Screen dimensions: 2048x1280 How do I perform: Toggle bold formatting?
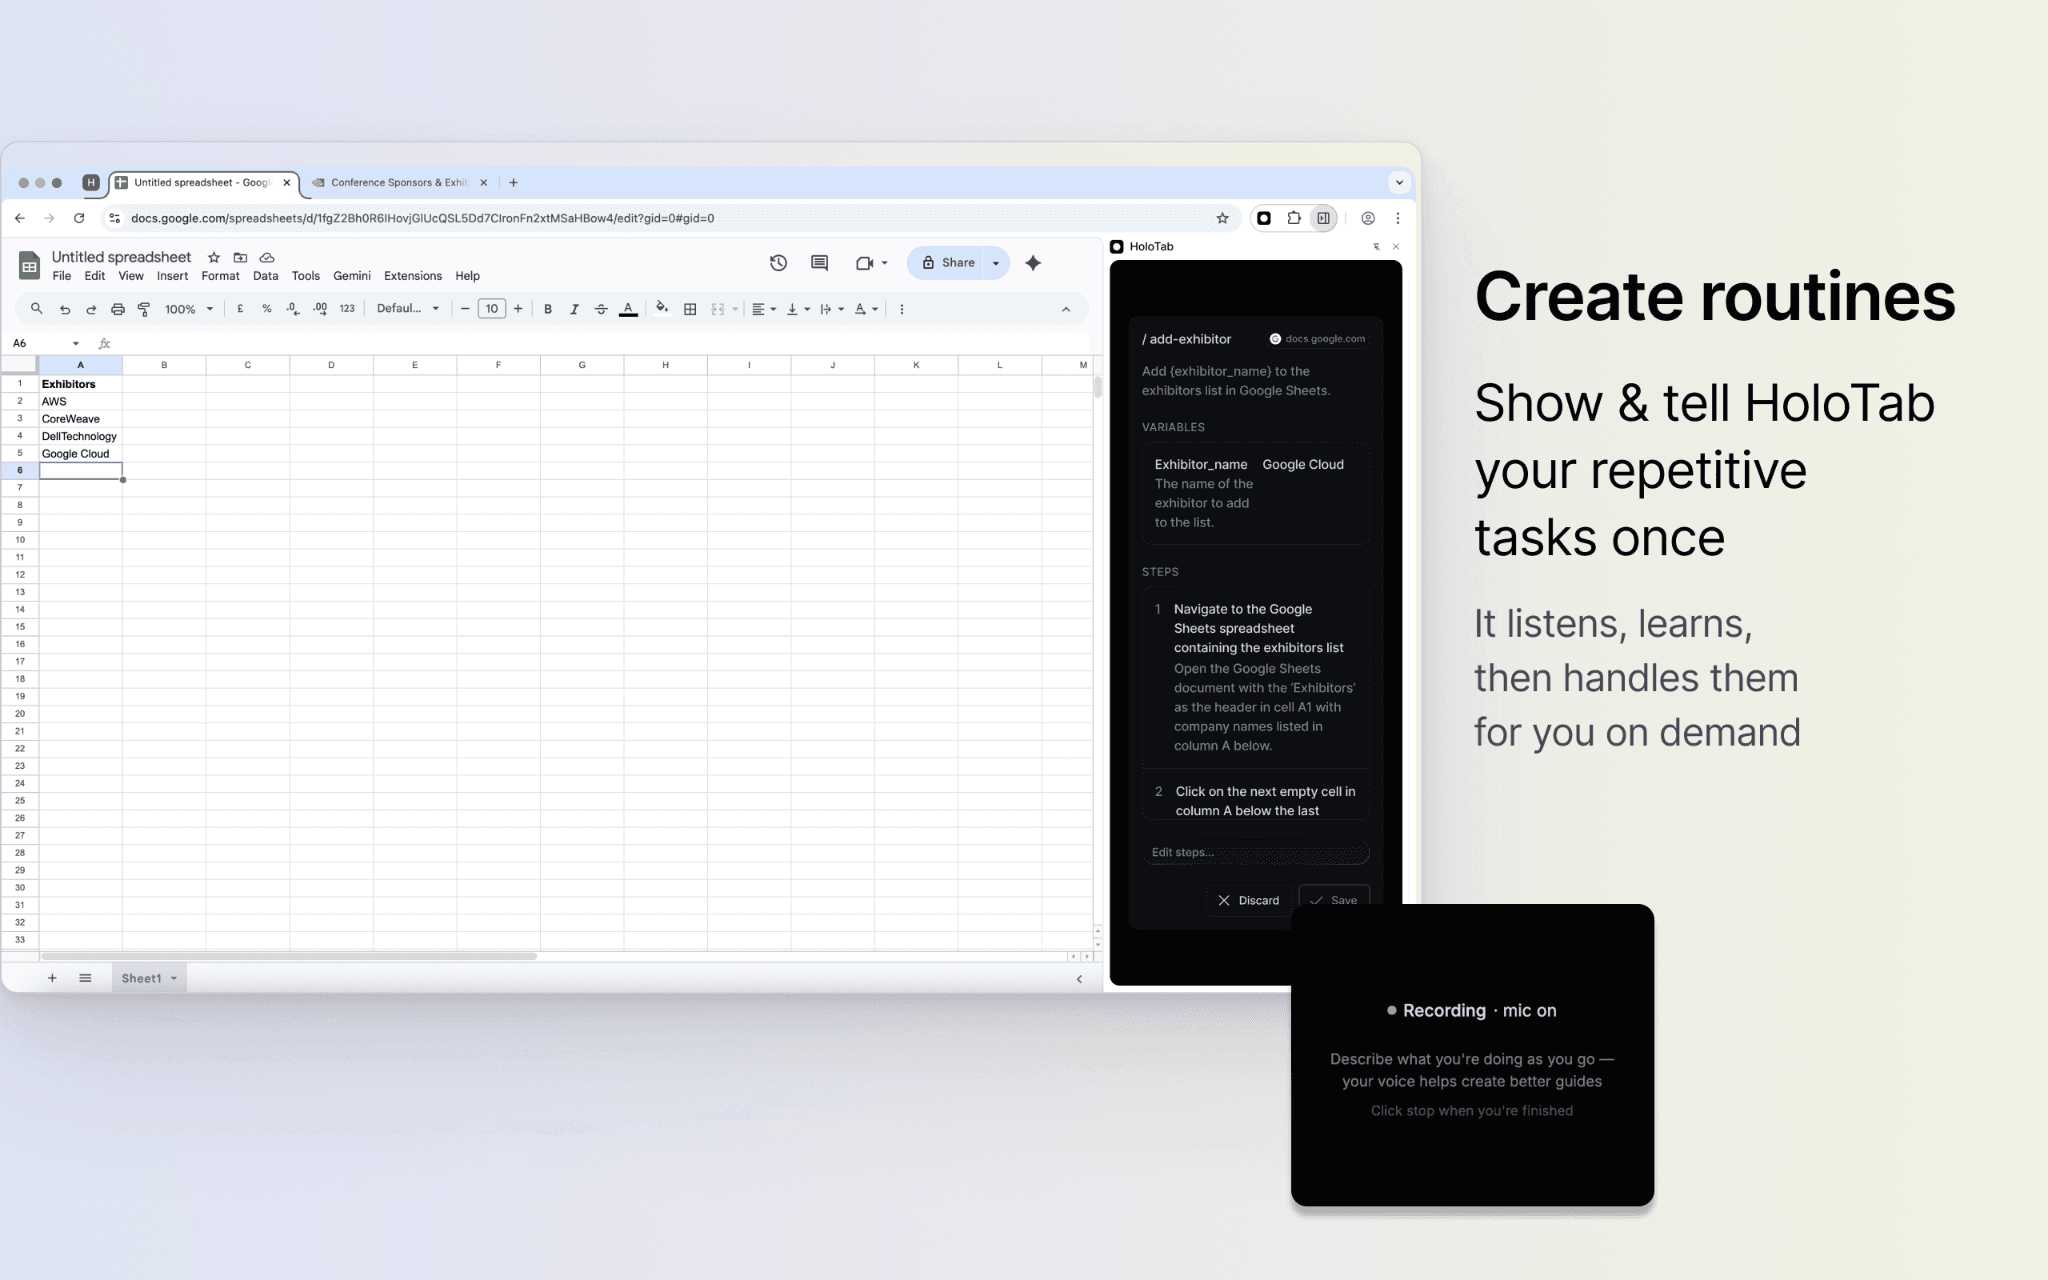tap(548, 309)
